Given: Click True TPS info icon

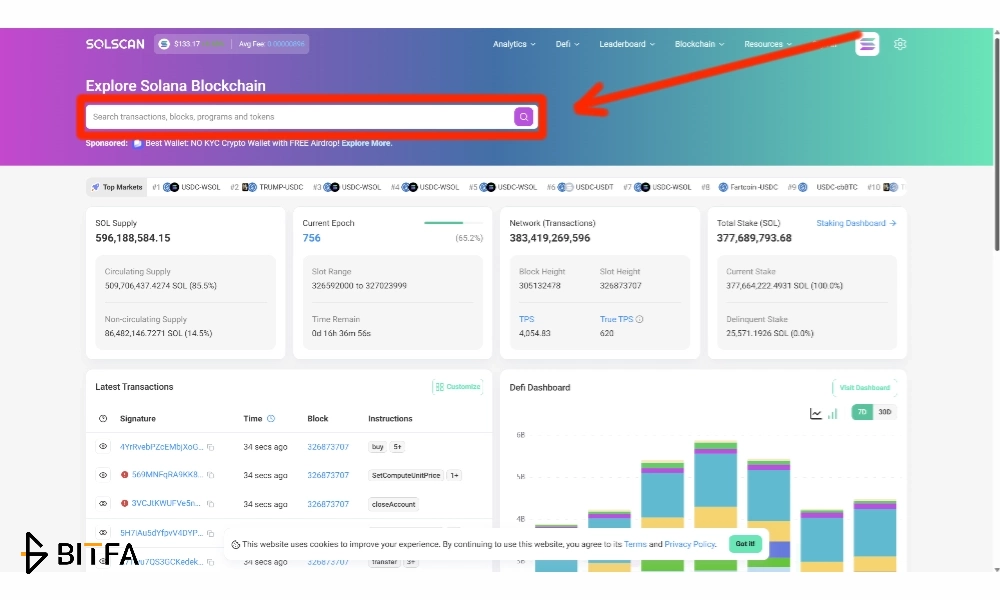Looking at the screenshot, I should tap(640, 319).
